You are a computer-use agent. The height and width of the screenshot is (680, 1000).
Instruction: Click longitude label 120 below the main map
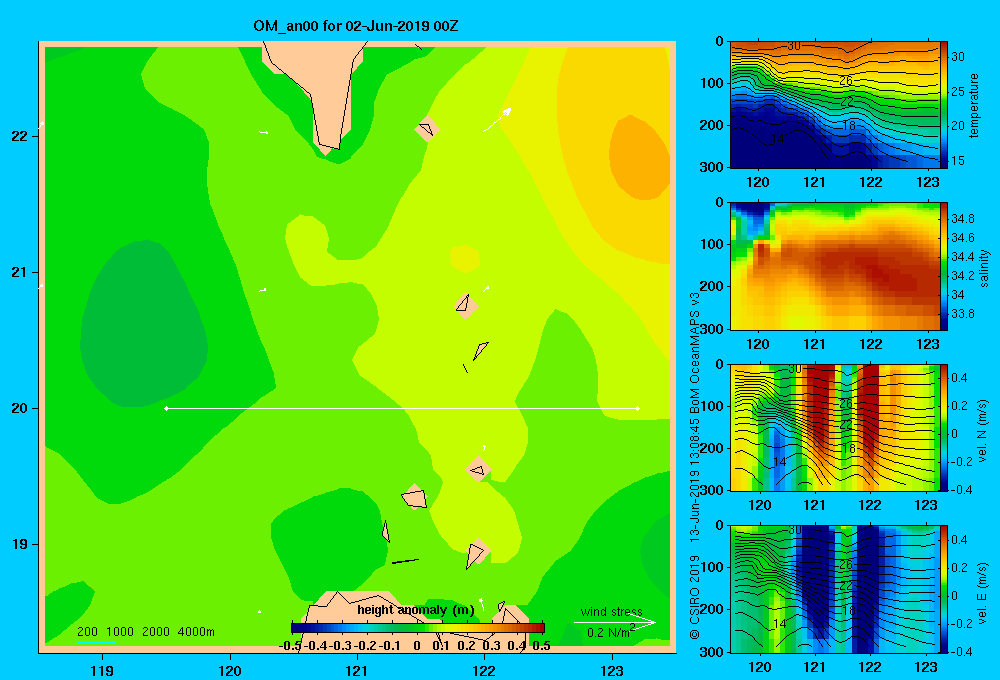point(230,670)
